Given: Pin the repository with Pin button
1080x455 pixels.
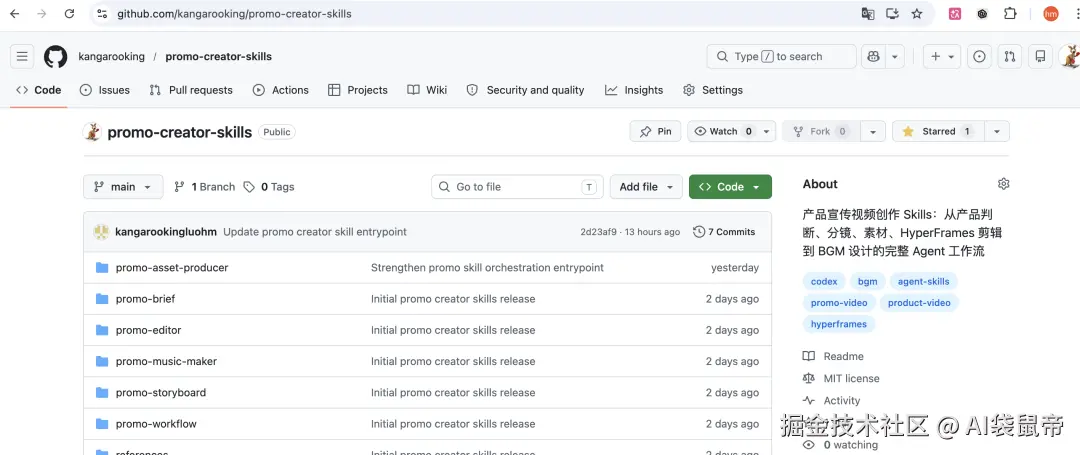Looking at the screenshot, I should [655, 131].
